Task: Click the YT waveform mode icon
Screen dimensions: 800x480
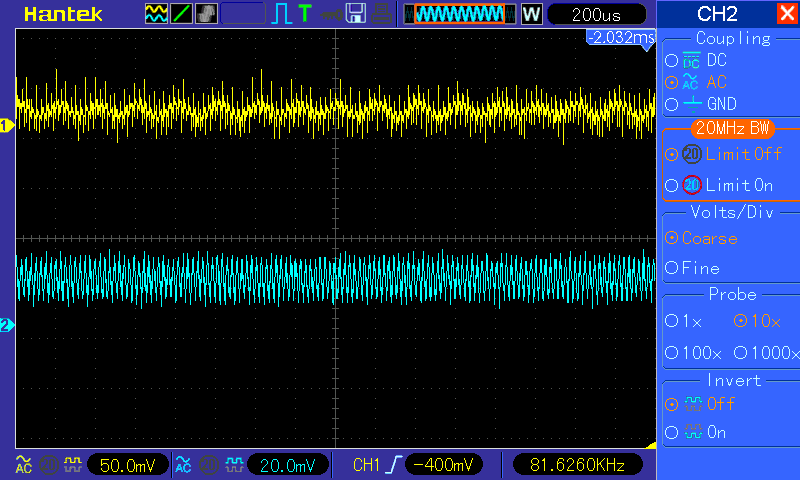Action: click(x=156, y=14)
